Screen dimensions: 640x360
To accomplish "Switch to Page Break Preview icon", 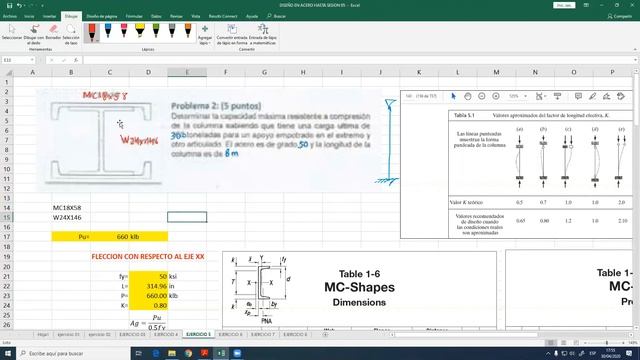I will 576,343.
